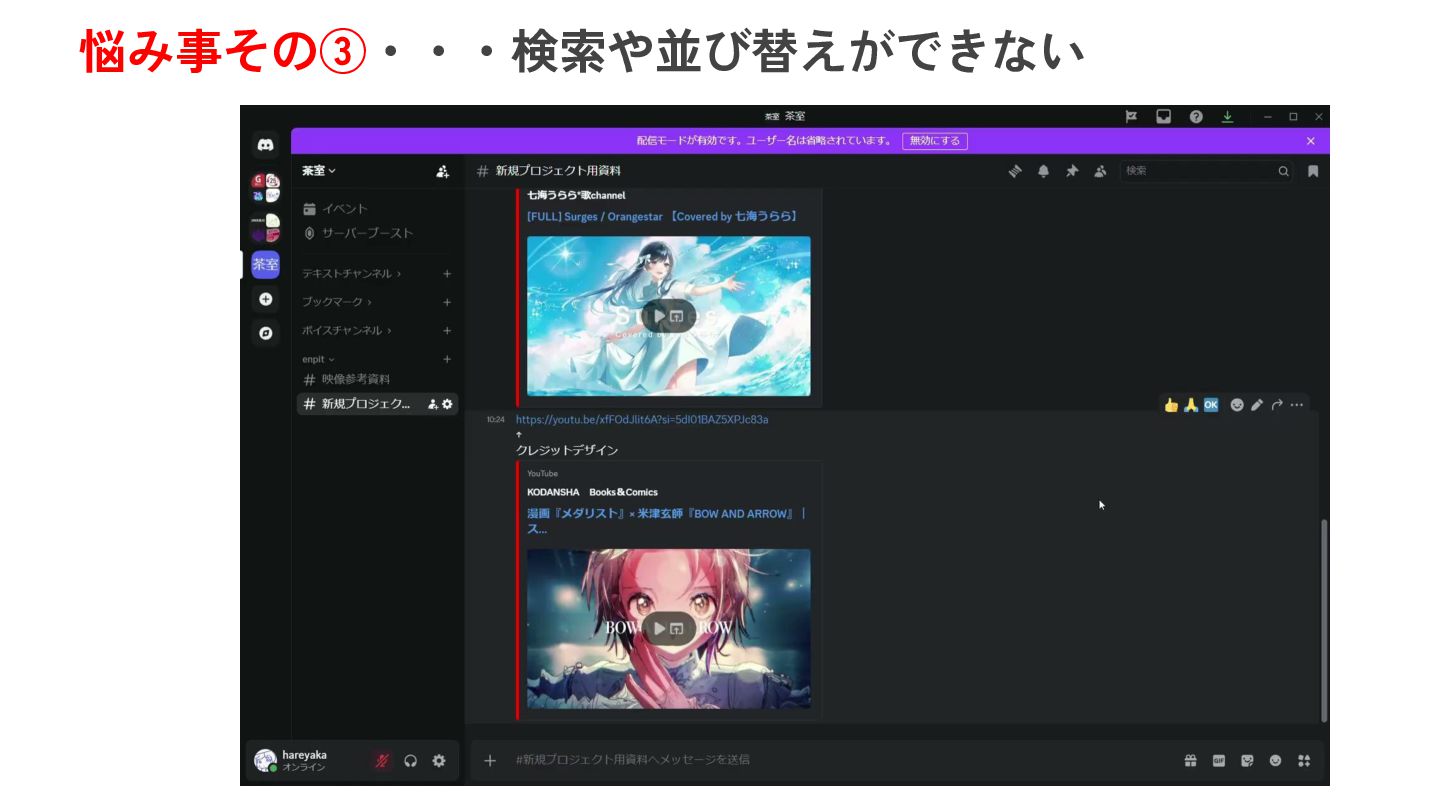This screenshot has height=810, width=1440.
Task: Click the chat vertical scrollbar thumb
Action: click(x=1325, y=620)
